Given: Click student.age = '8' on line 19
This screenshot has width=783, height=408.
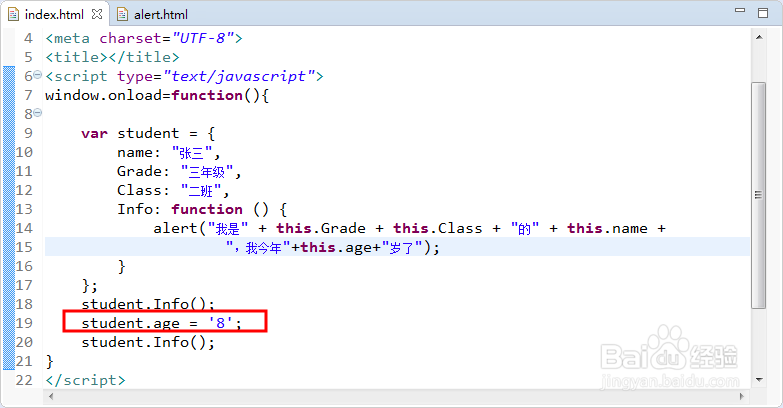Looking at the screenshot, I should pos(161,323).
